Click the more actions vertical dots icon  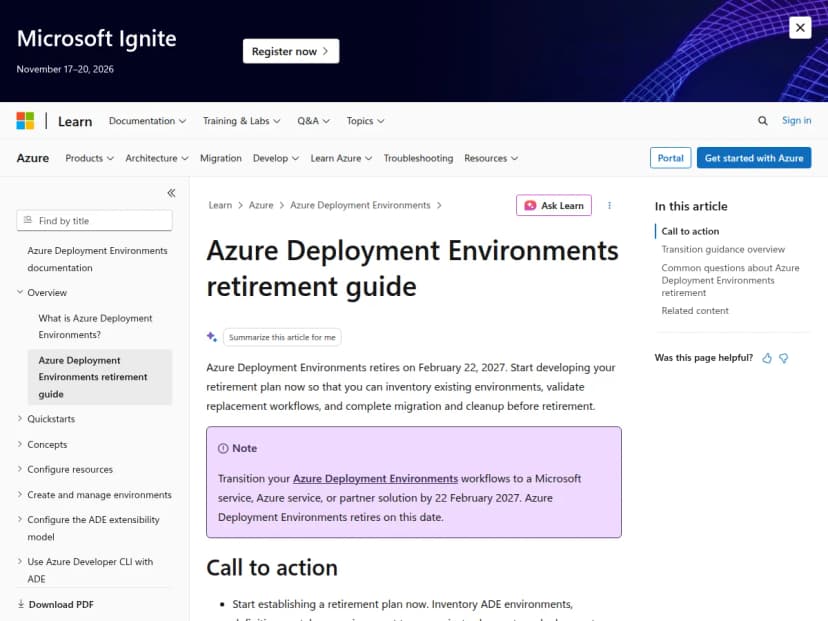point(609,205)
